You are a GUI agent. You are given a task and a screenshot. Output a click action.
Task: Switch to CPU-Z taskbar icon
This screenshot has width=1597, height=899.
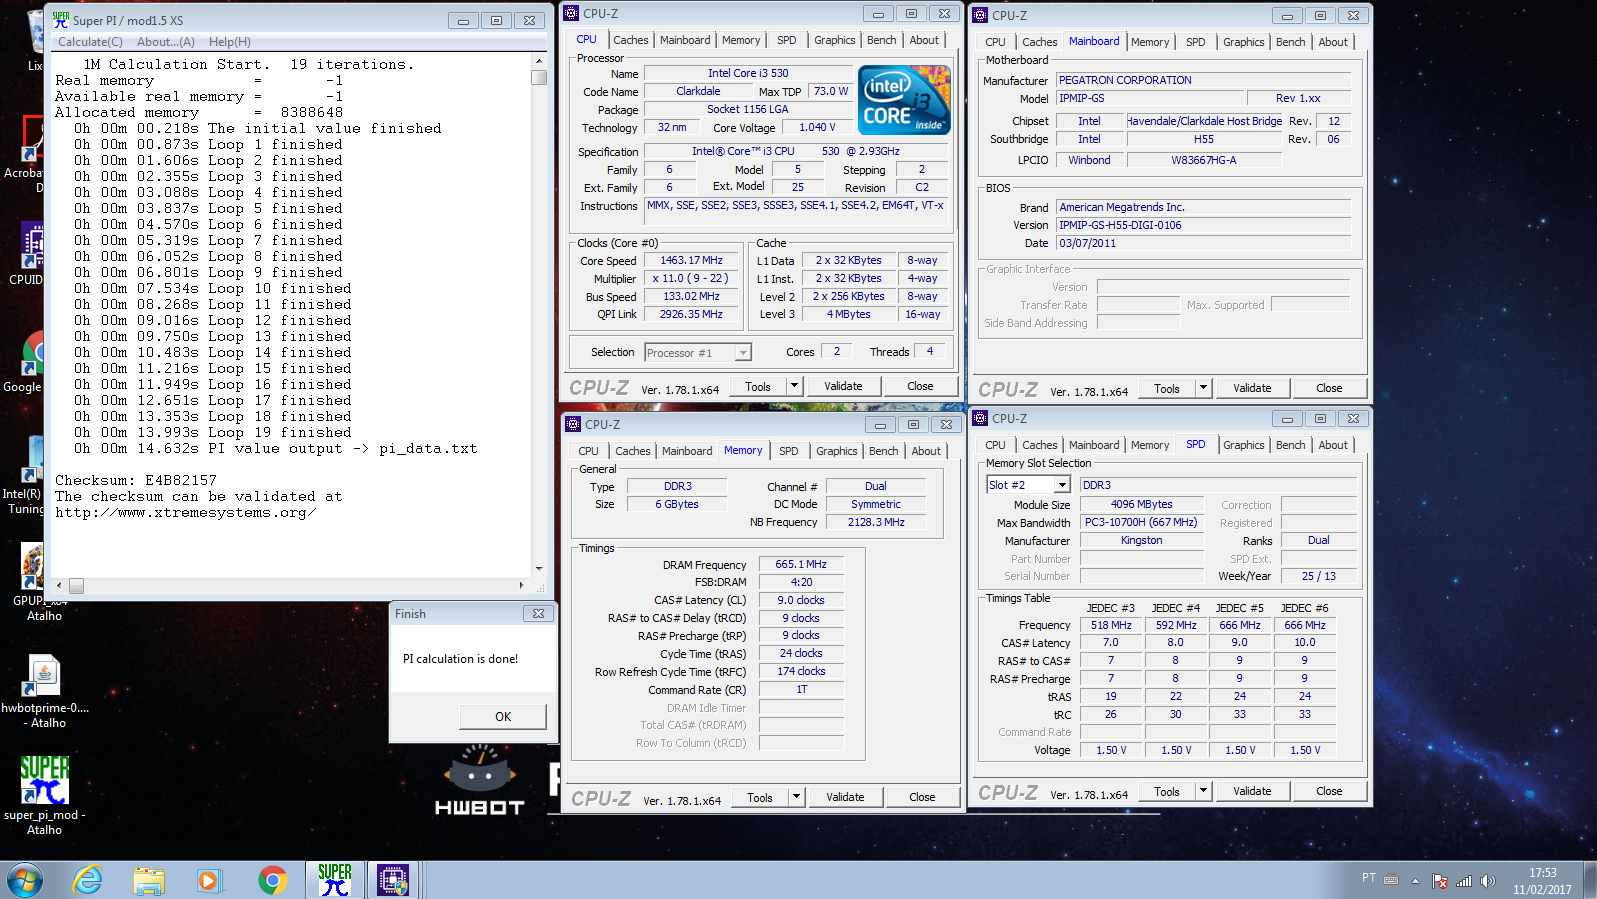pyautogui.click(x=393, y=880)
